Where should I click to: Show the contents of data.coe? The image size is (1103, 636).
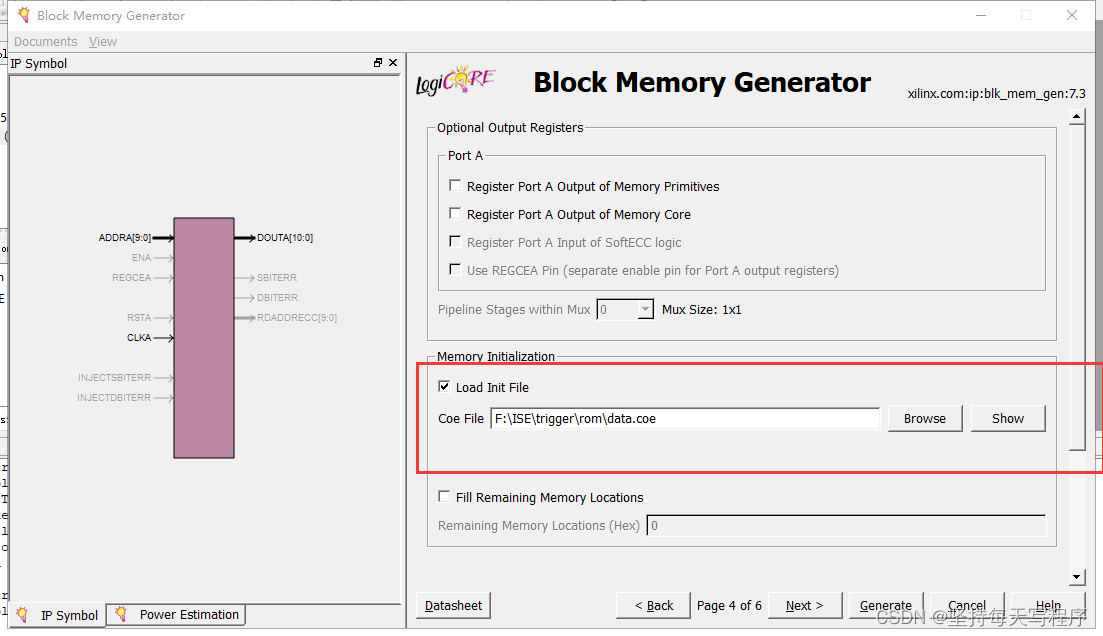tap(1007, 418)
